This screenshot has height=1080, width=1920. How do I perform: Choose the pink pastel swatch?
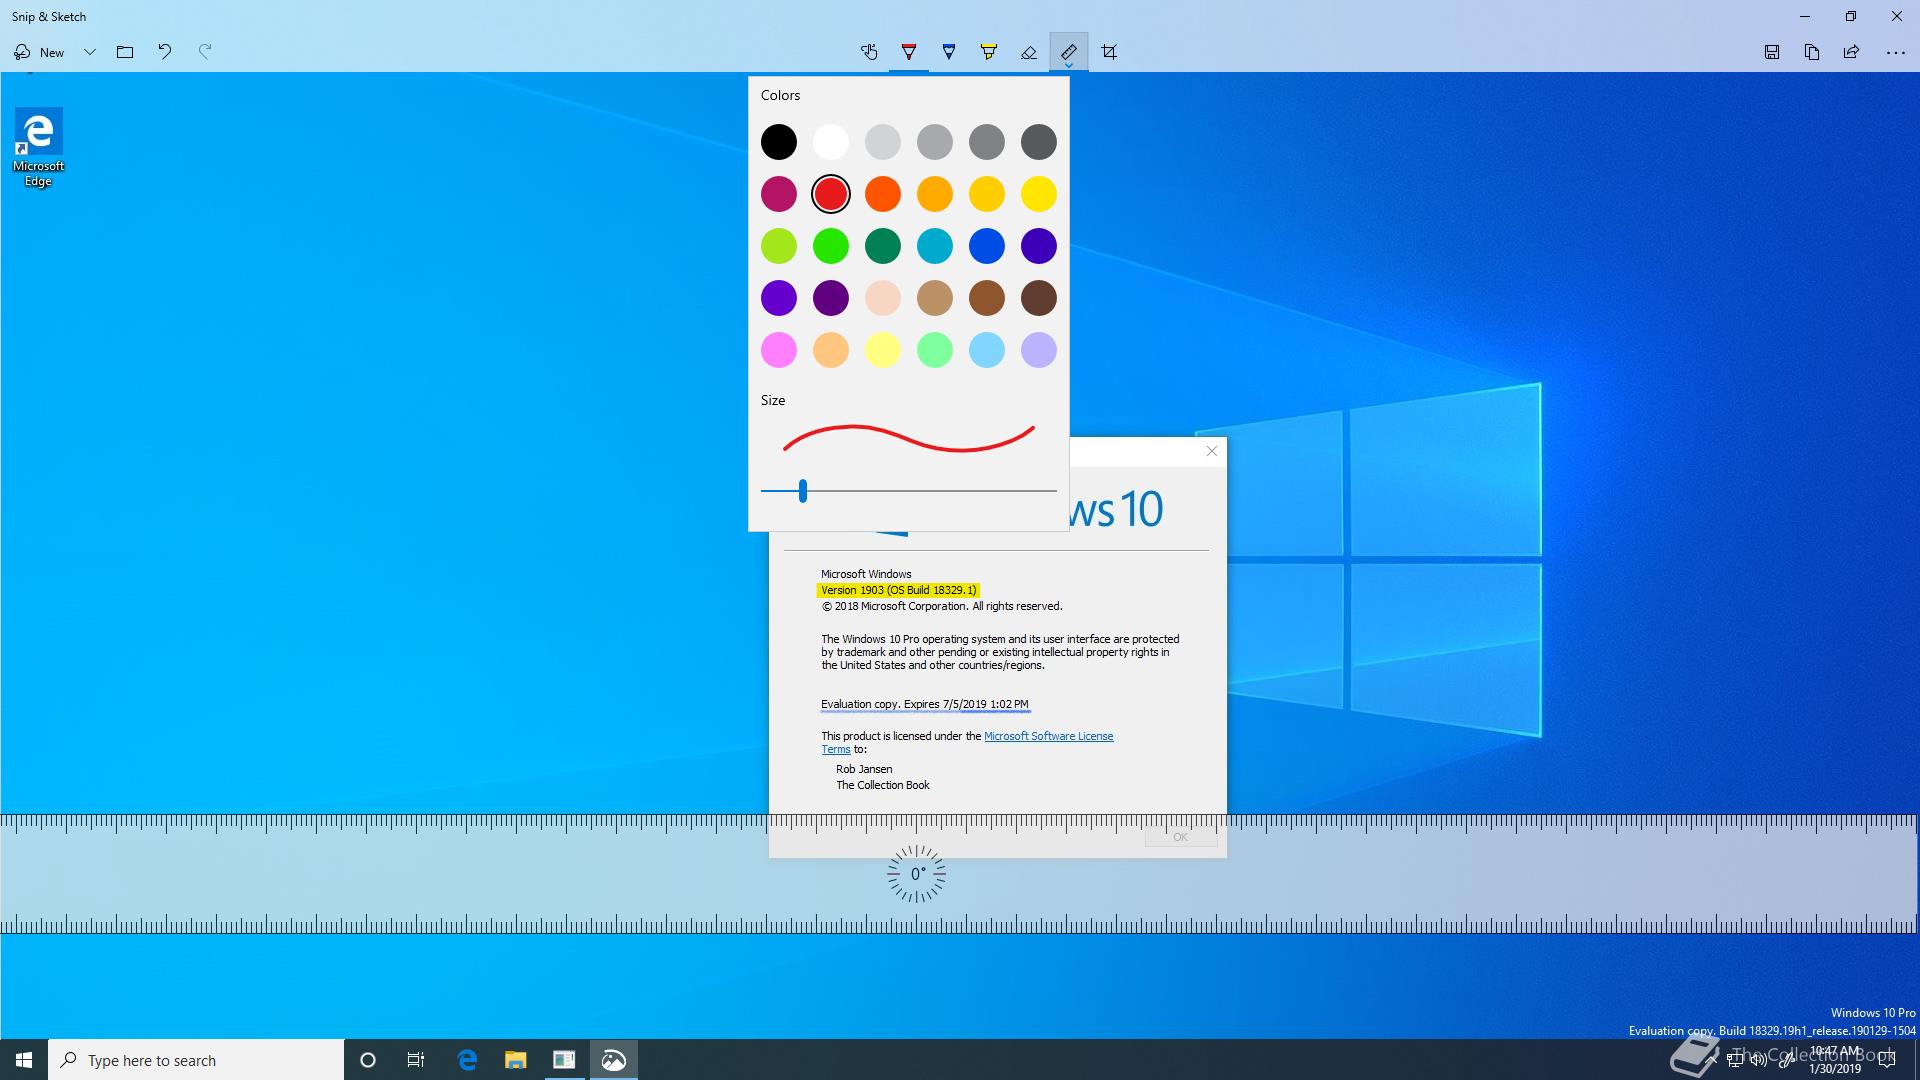779,350
